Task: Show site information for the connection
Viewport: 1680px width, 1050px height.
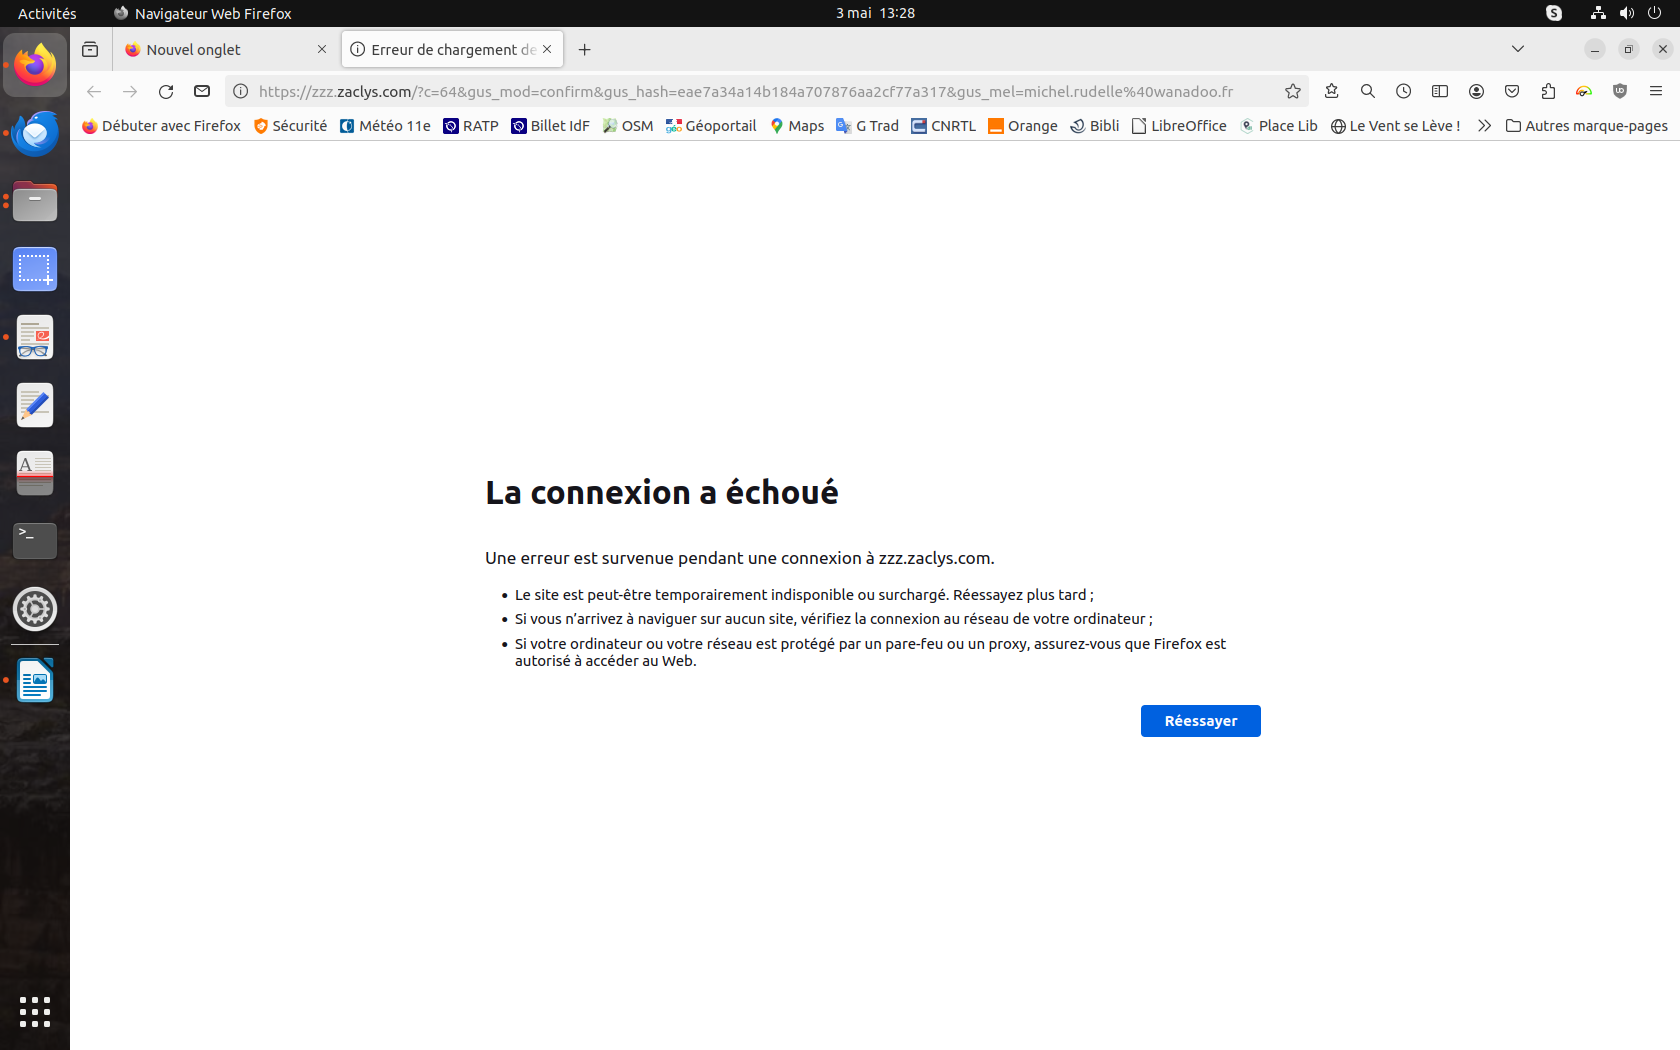Action: tap(241, 92)
